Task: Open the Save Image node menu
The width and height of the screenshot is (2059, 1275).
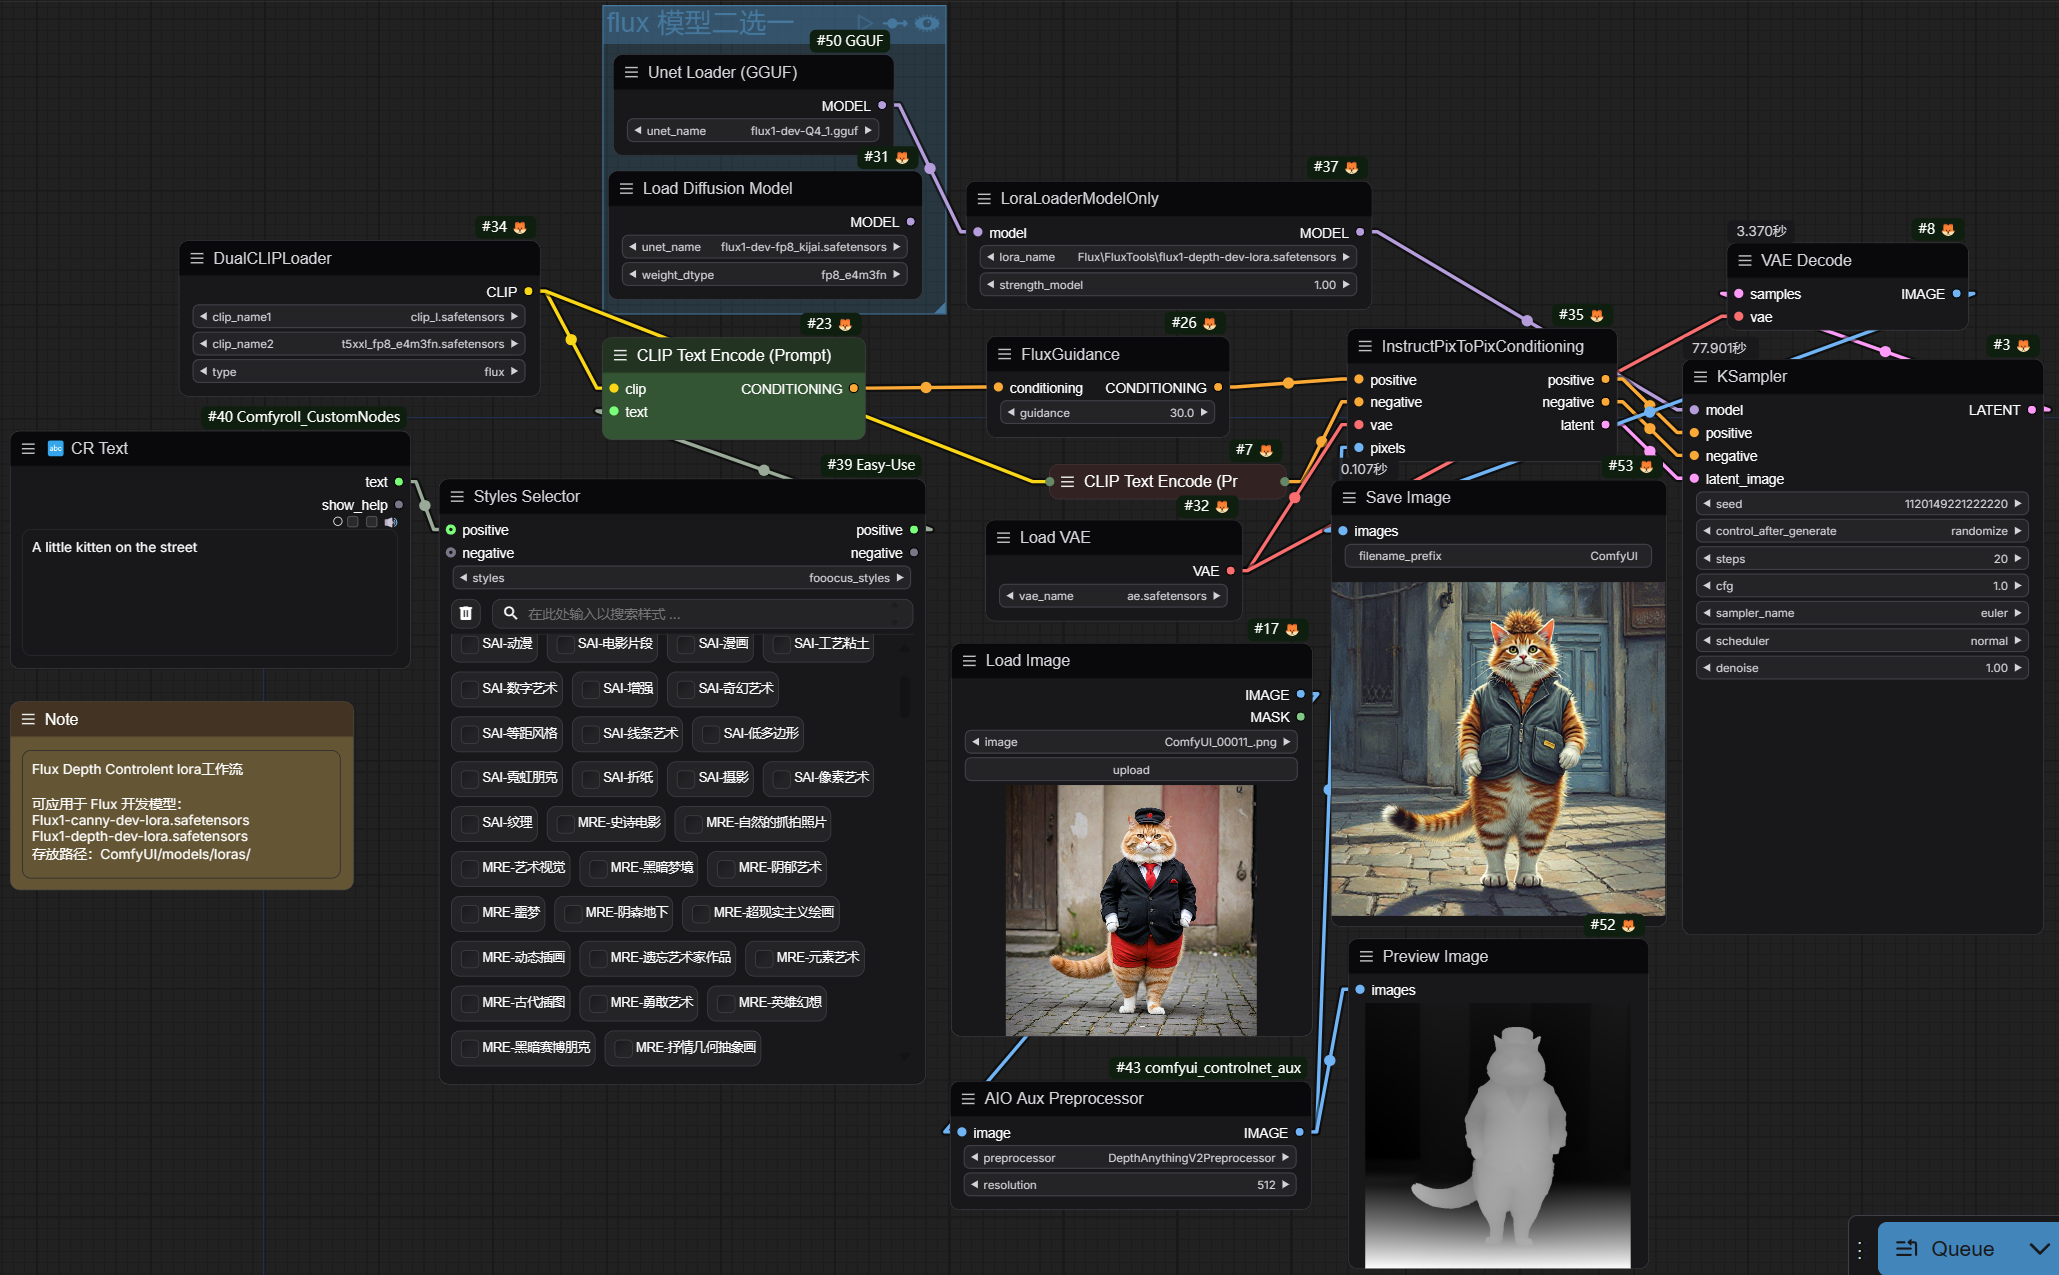Action: (x=1351, y=497)
